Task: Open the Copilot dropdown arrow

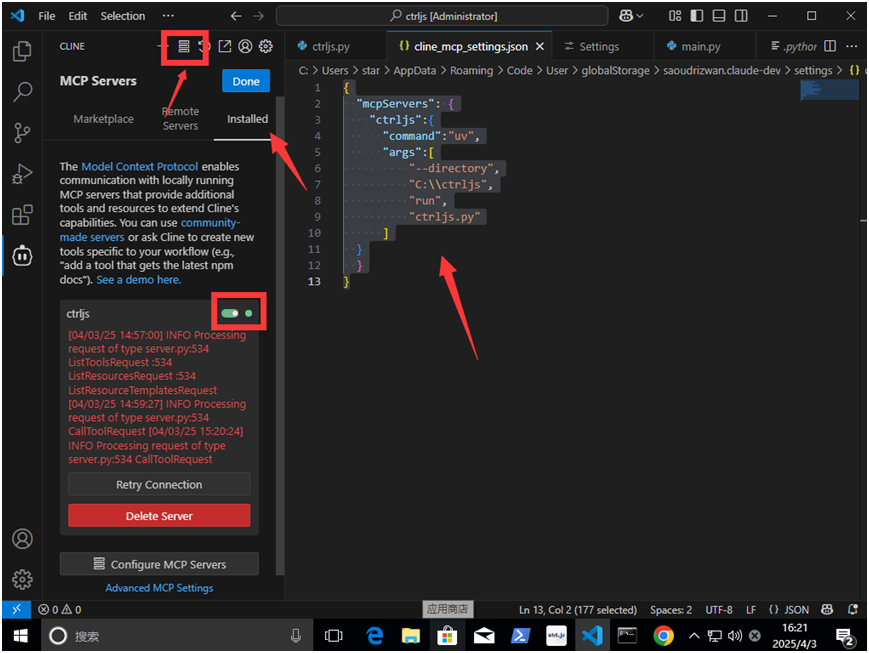Action: coord(640,16)
